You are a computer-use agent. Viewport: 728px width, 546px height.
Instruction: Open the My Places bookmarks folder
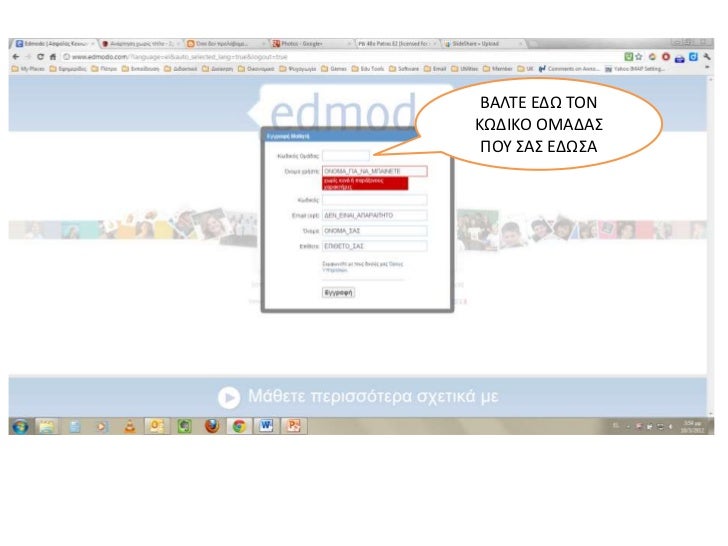[28, 69]
